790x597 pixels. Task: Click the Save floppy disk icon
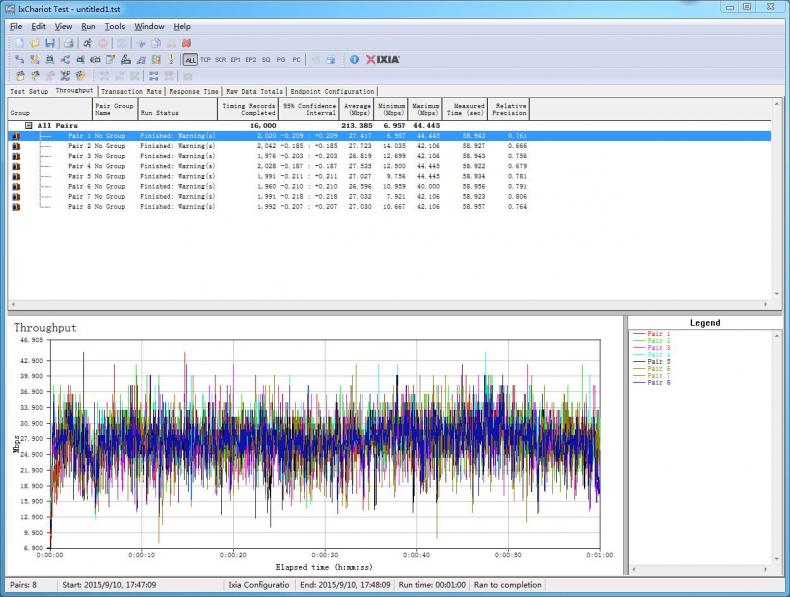click(50, 43)
